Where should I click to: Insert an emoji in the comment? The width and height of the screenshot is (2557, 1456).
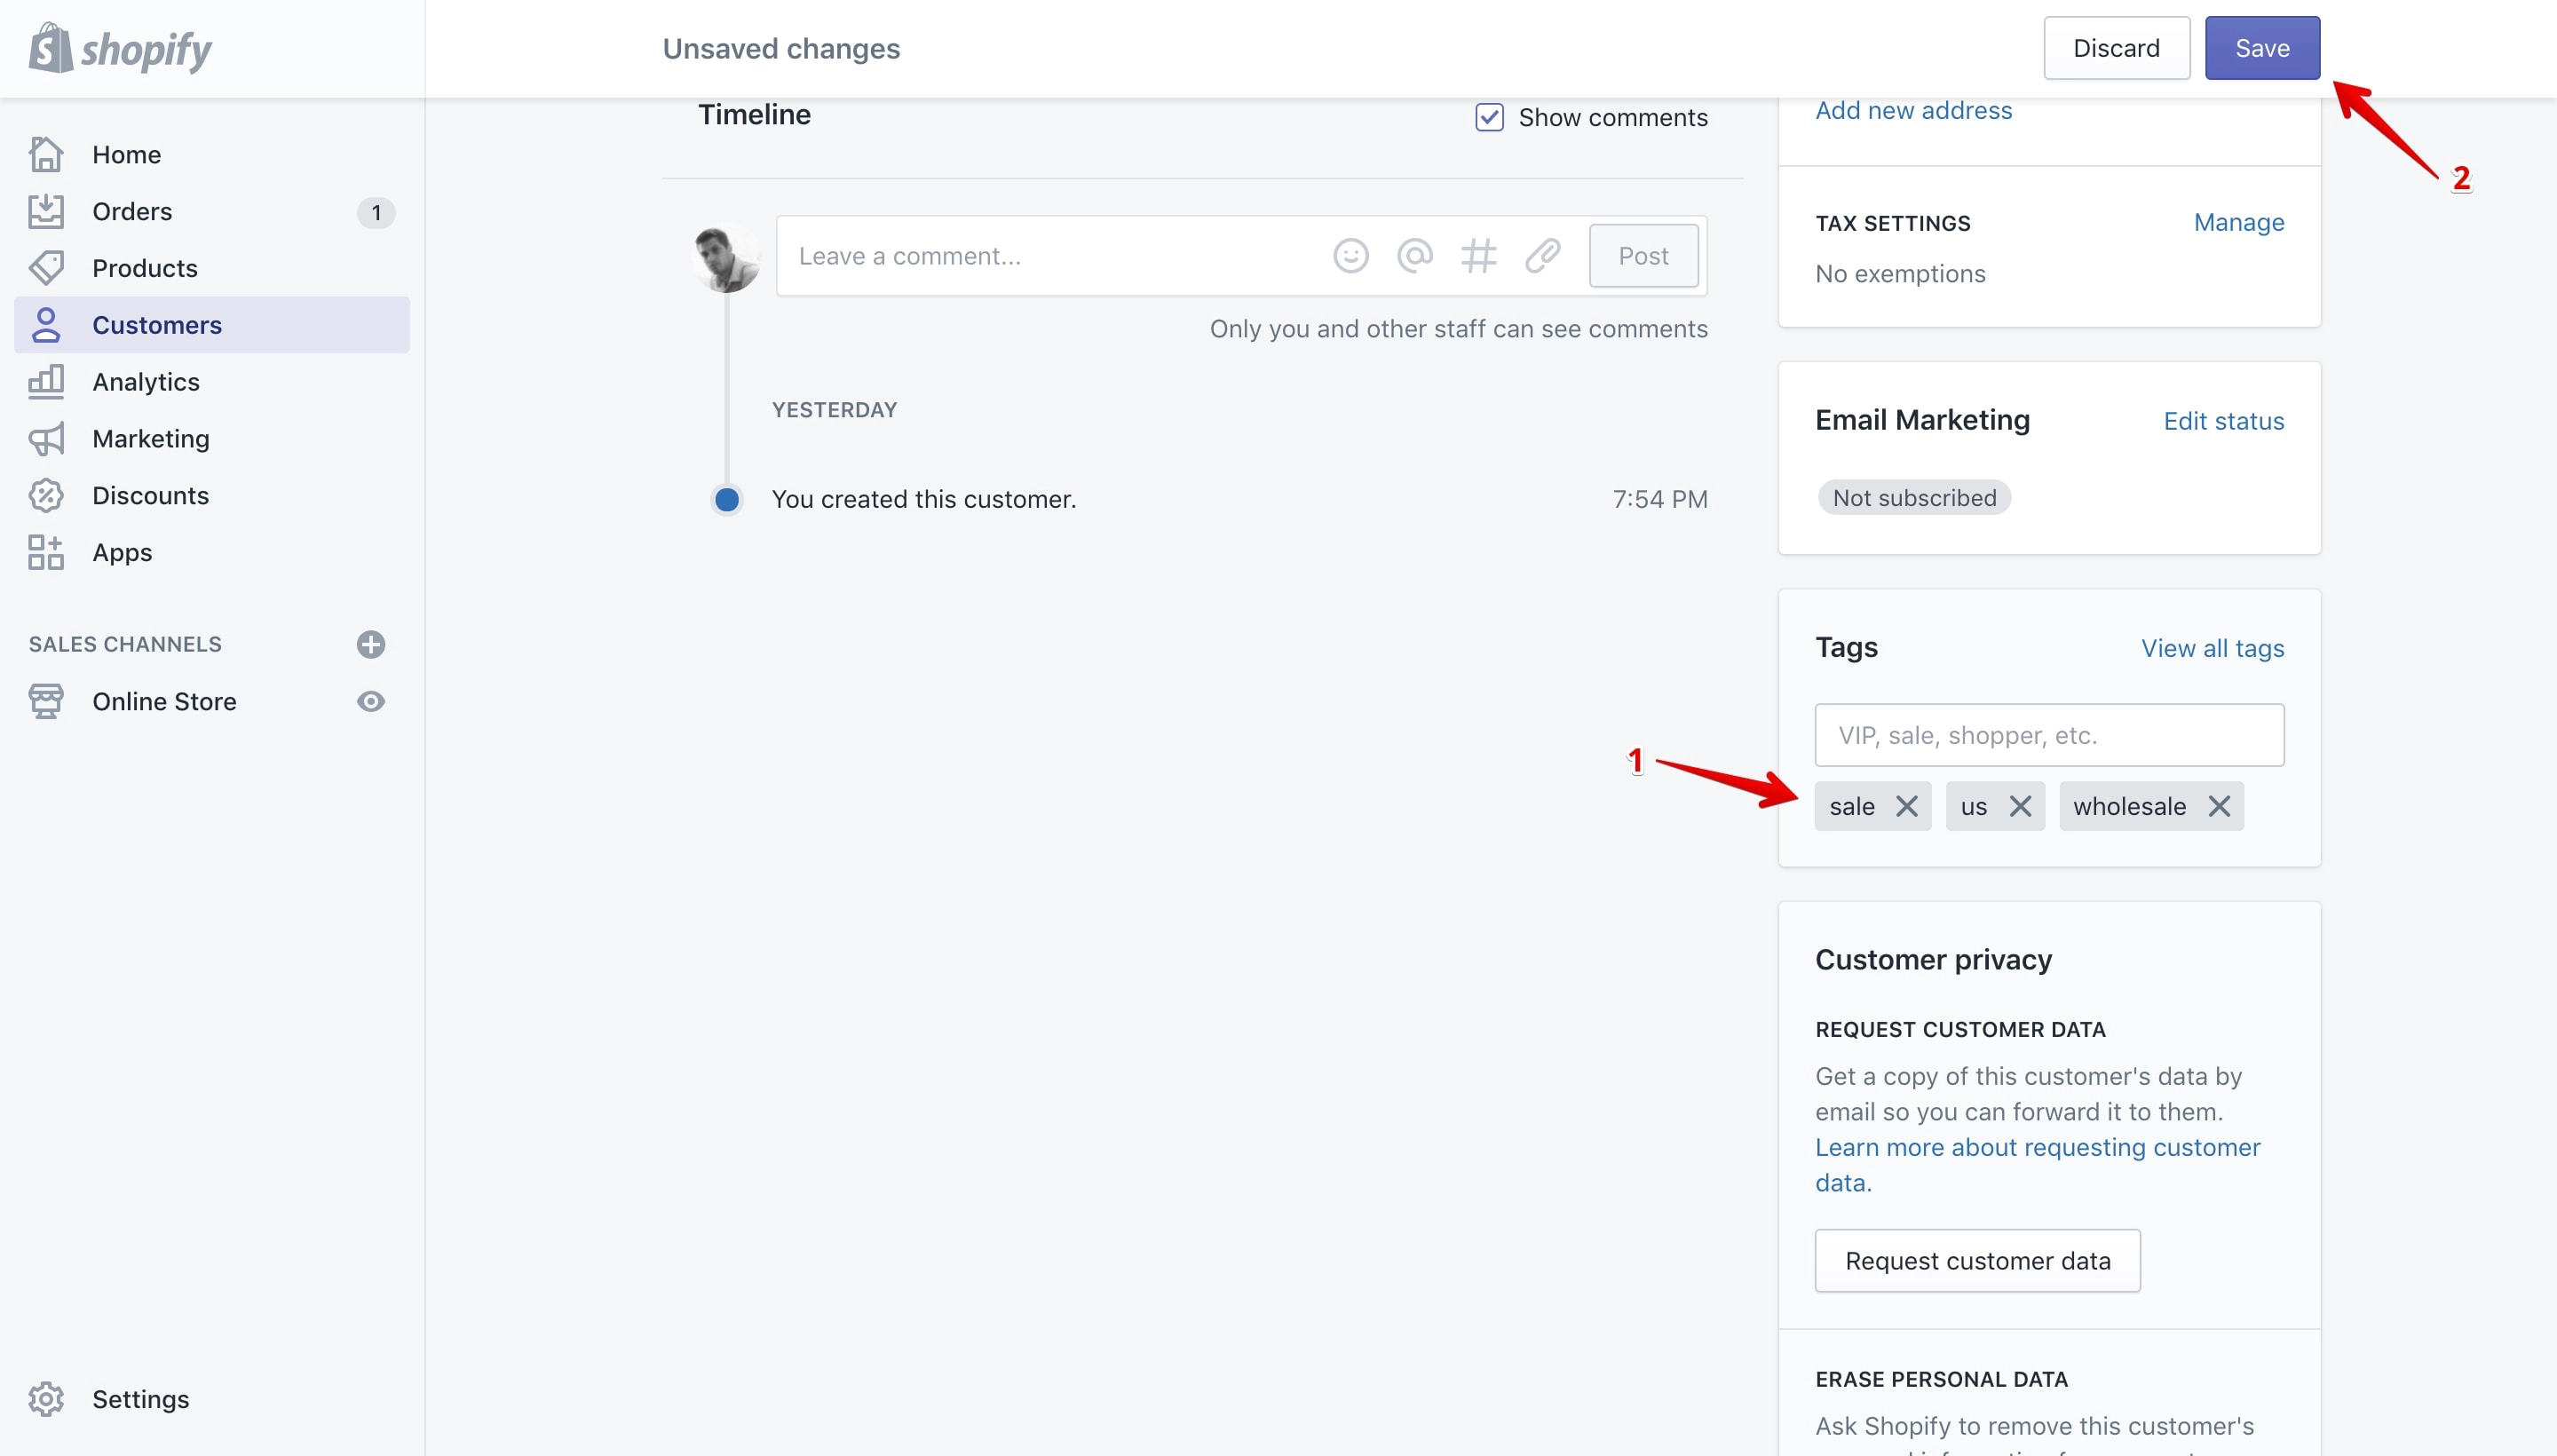coord(1351,256)
